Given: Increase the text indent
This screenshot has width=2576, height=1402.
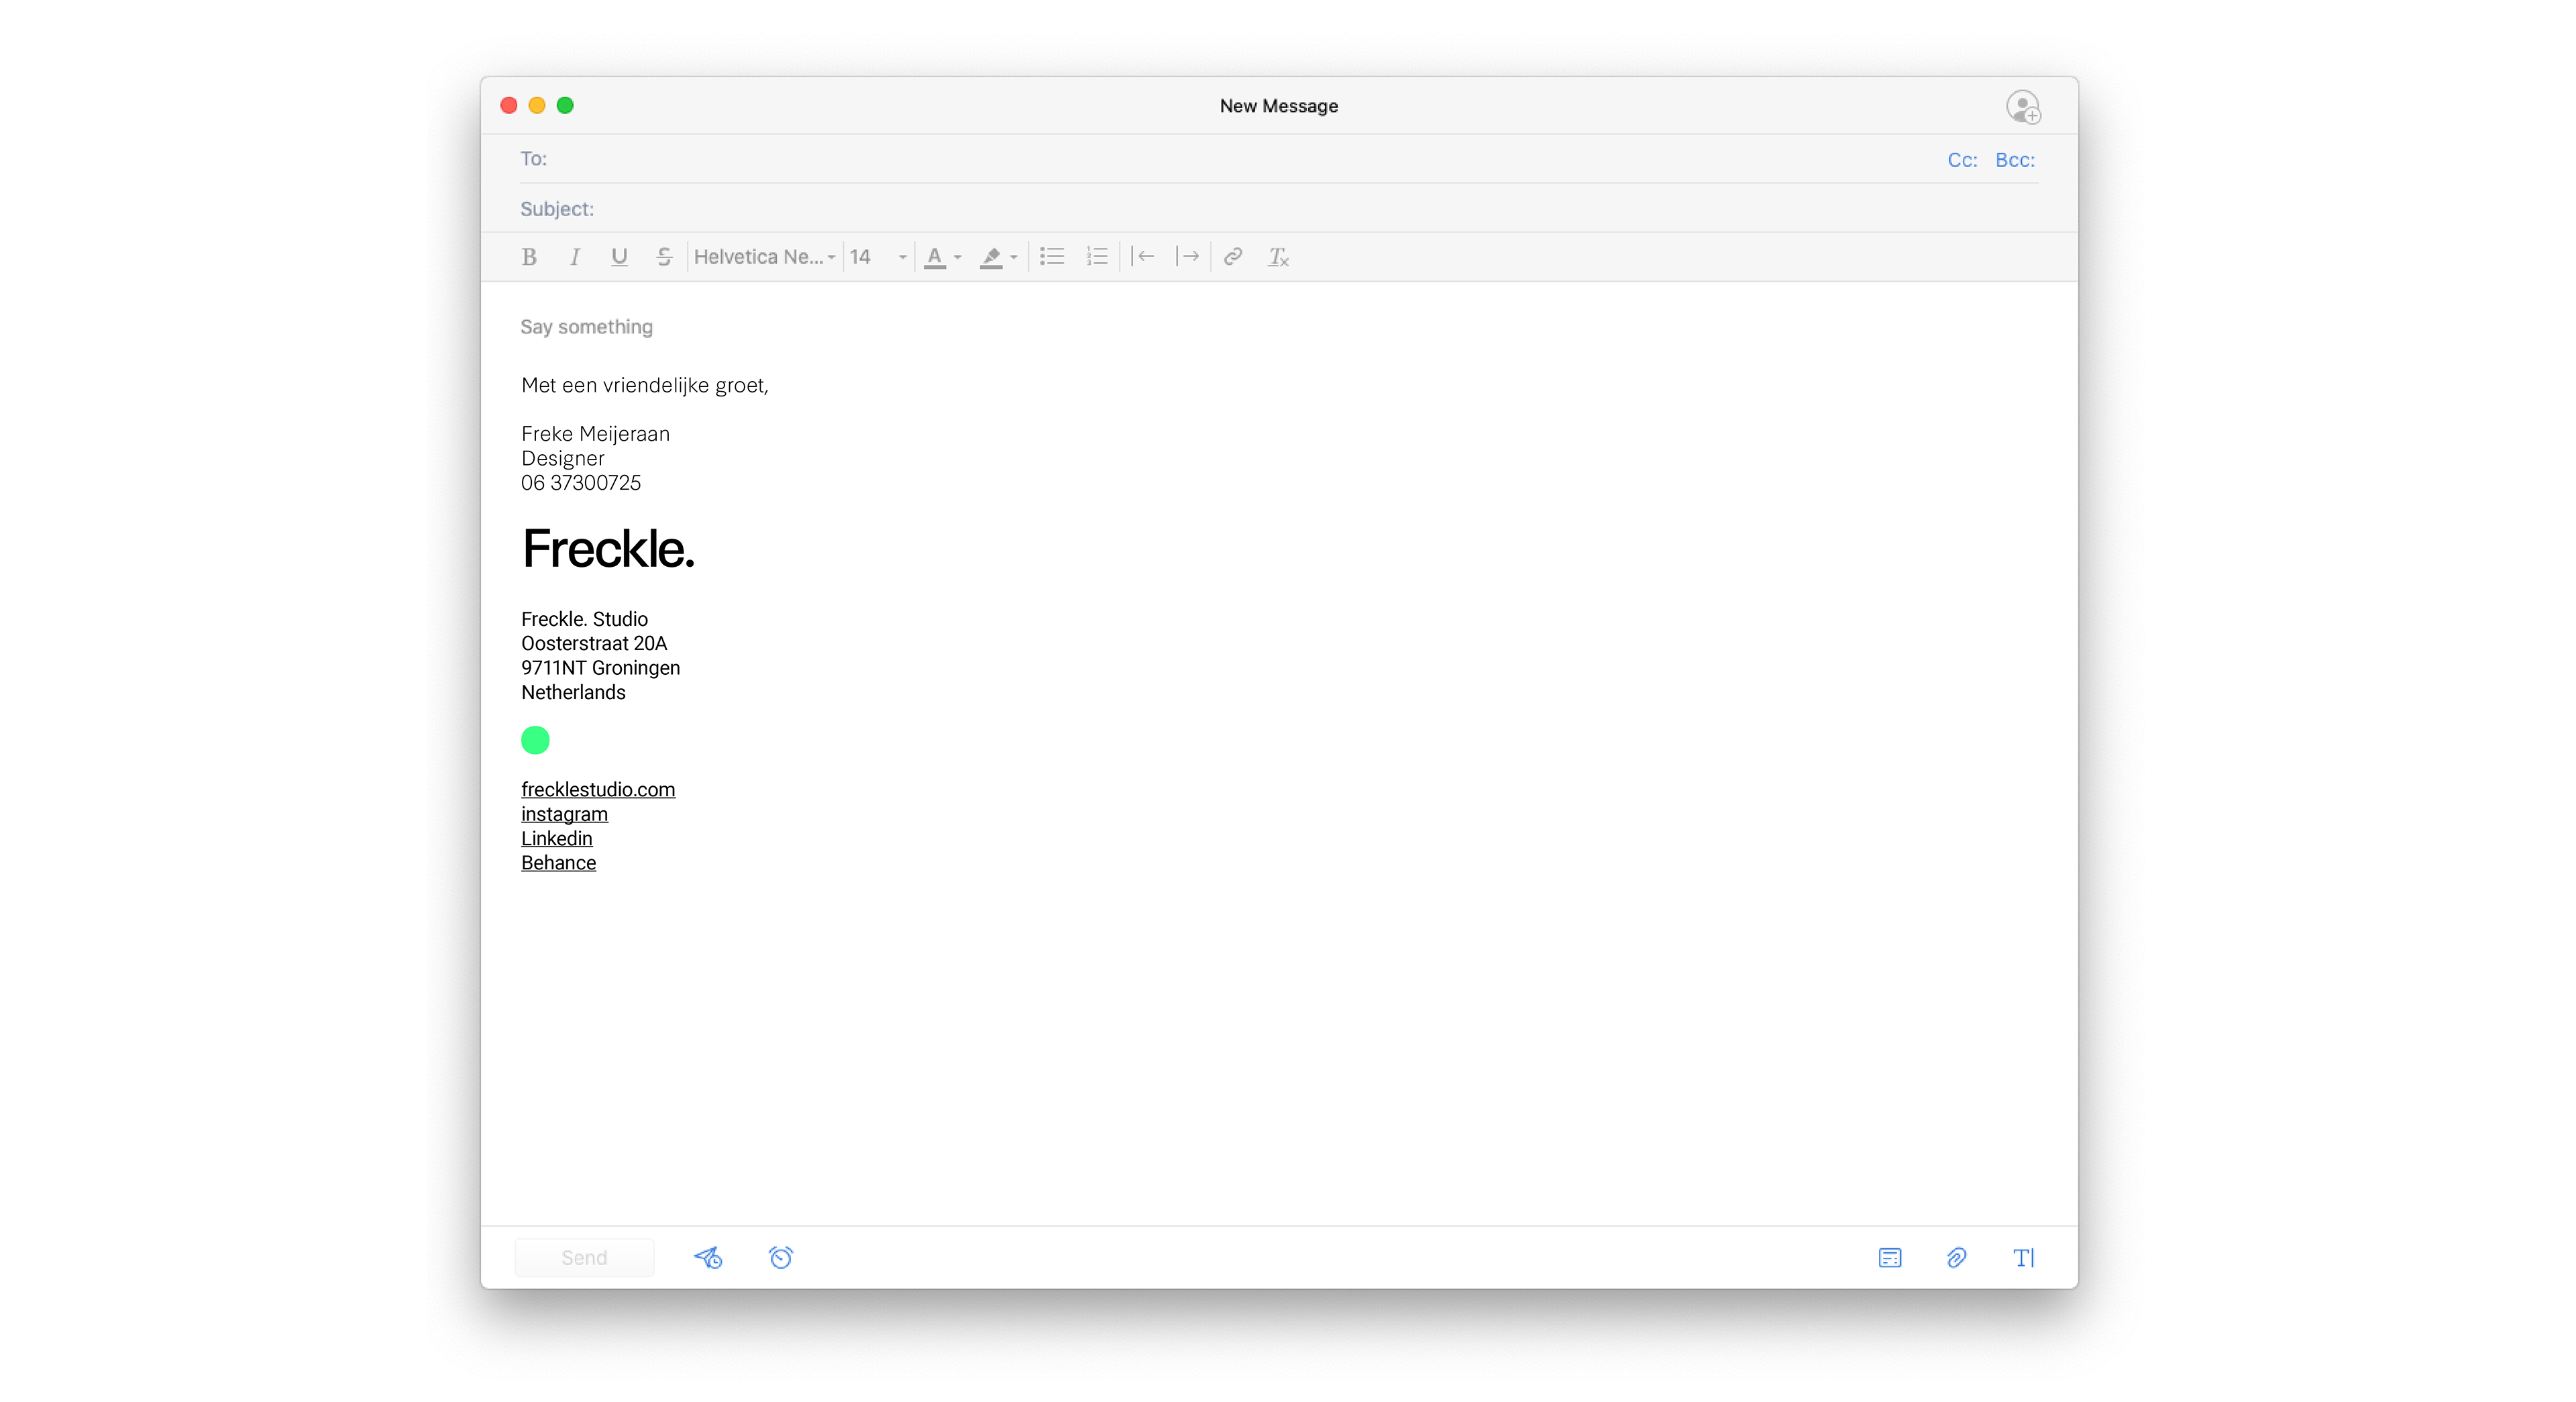Looking at the screenshot, I should coord(1188,257).
